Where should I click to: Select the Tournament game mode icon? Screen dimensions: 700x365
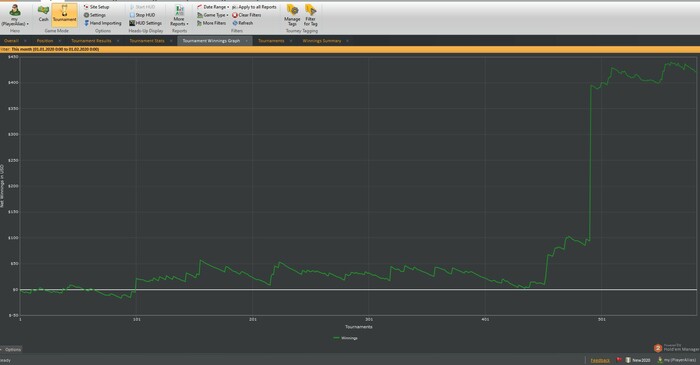[65, 14]
